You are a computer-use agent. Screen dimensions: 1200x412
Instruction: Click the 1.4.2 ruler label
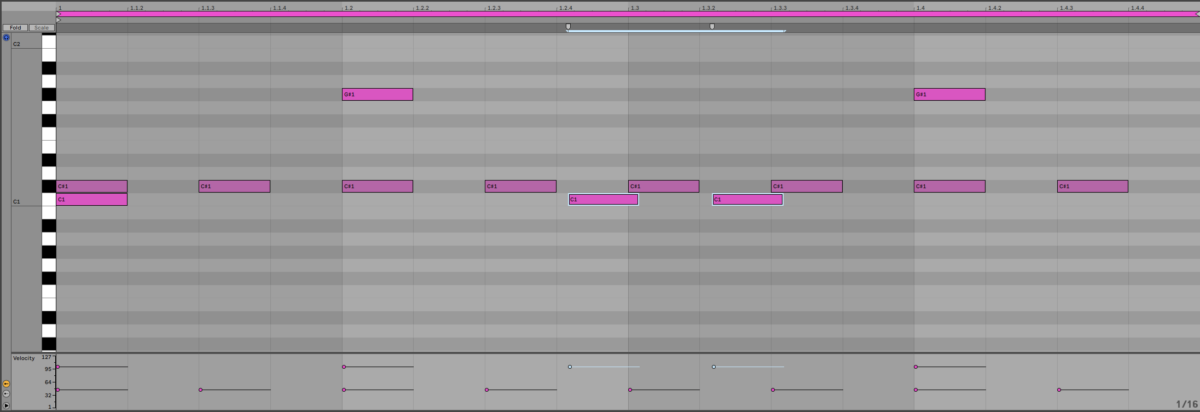click(995, 7)
